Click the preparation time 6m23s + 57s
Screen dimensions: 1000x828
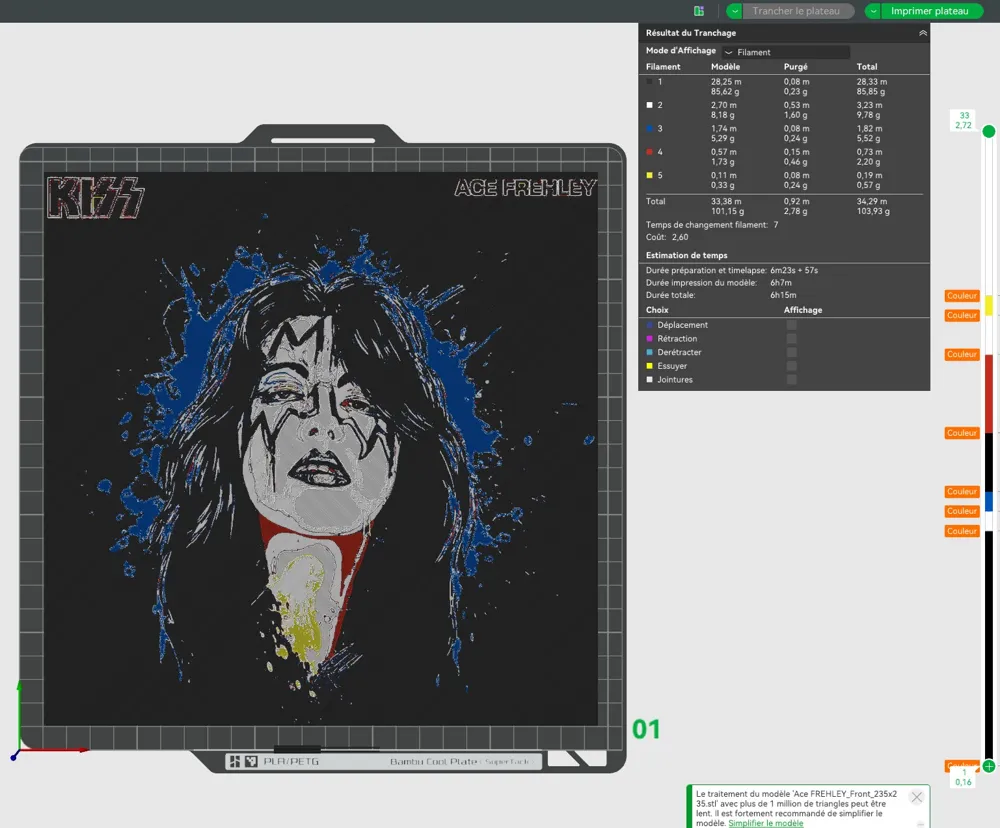(x=794, y=270)
